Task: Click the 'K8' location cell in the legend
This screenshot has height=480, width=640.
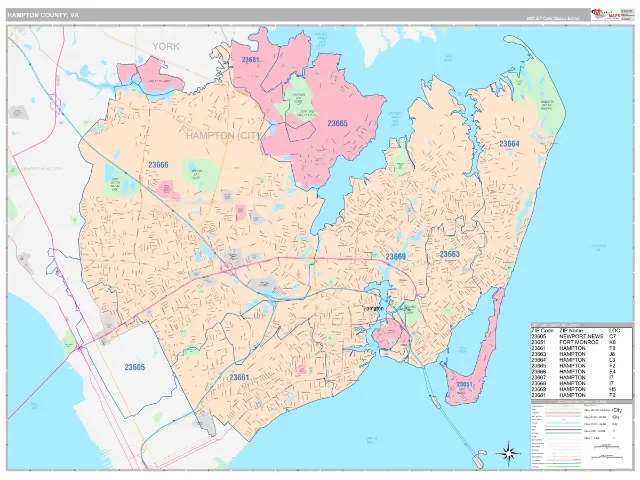Action: [613, 342]
